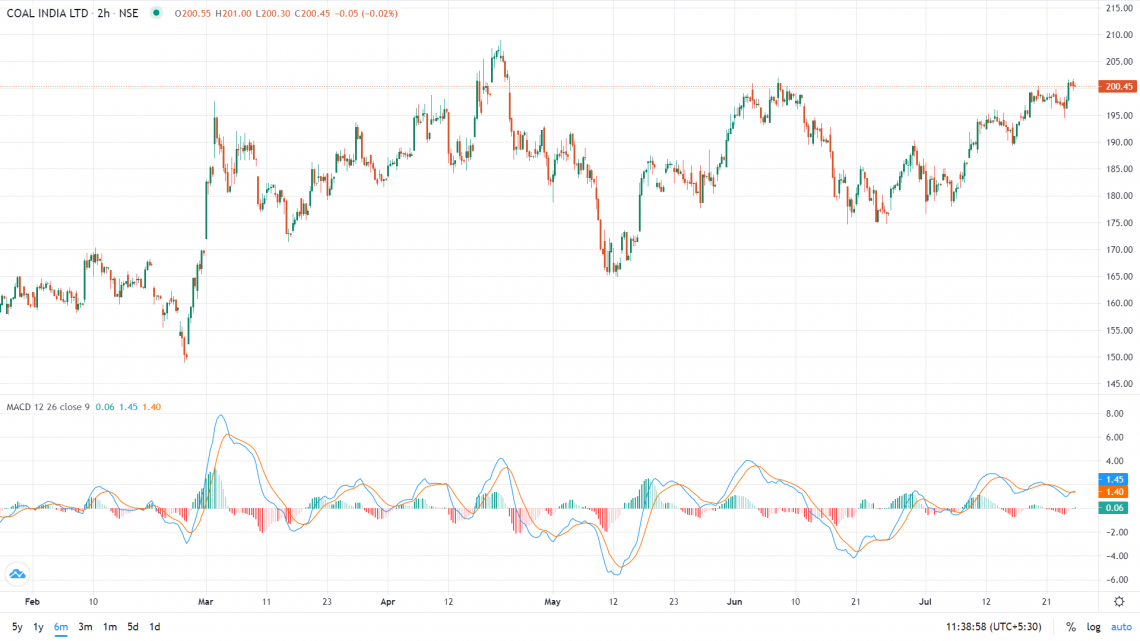Click the 185.00 price axis label
Viewport: 1140px width, 641px height.
pyautogui.click(x=1119, y=169)
